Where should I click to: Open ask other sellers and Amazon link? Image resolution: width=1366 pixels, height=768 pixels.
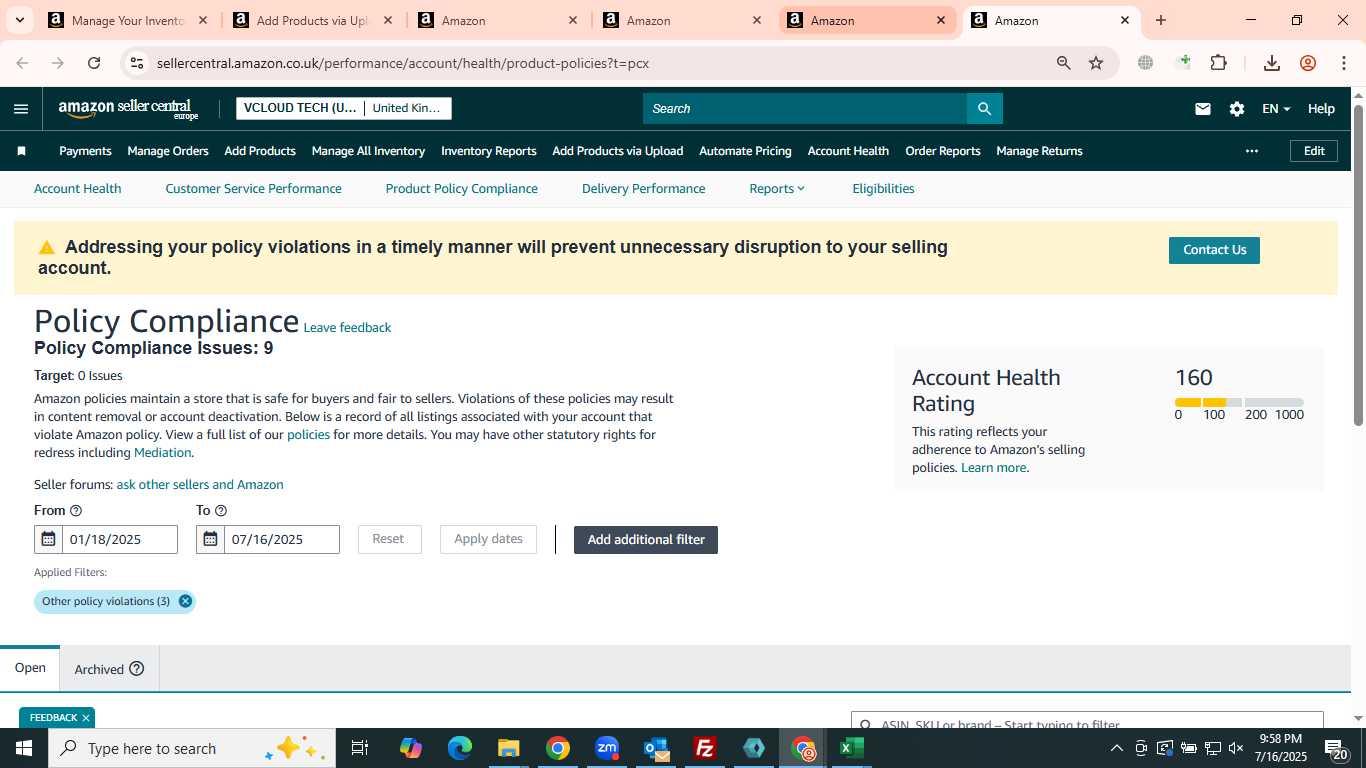pos(200,485)
